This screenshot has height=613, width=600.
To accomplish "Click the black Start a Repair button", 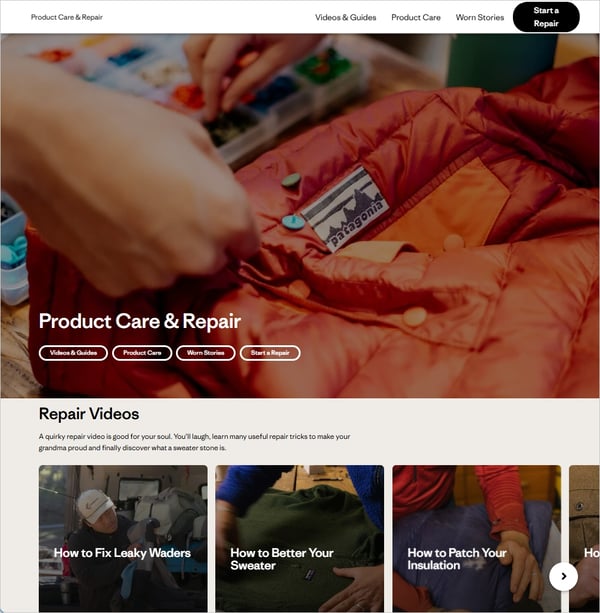I will pos(546,17).
